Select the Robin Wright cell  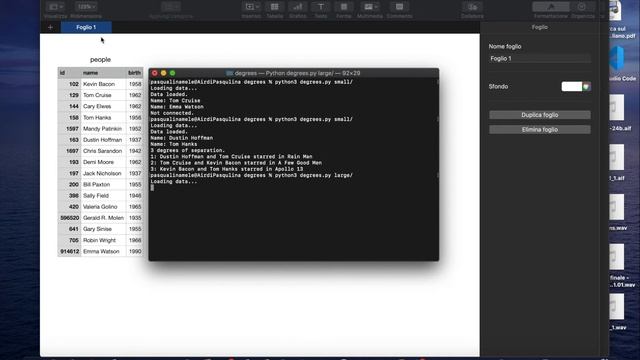click(x=103, y=240)
